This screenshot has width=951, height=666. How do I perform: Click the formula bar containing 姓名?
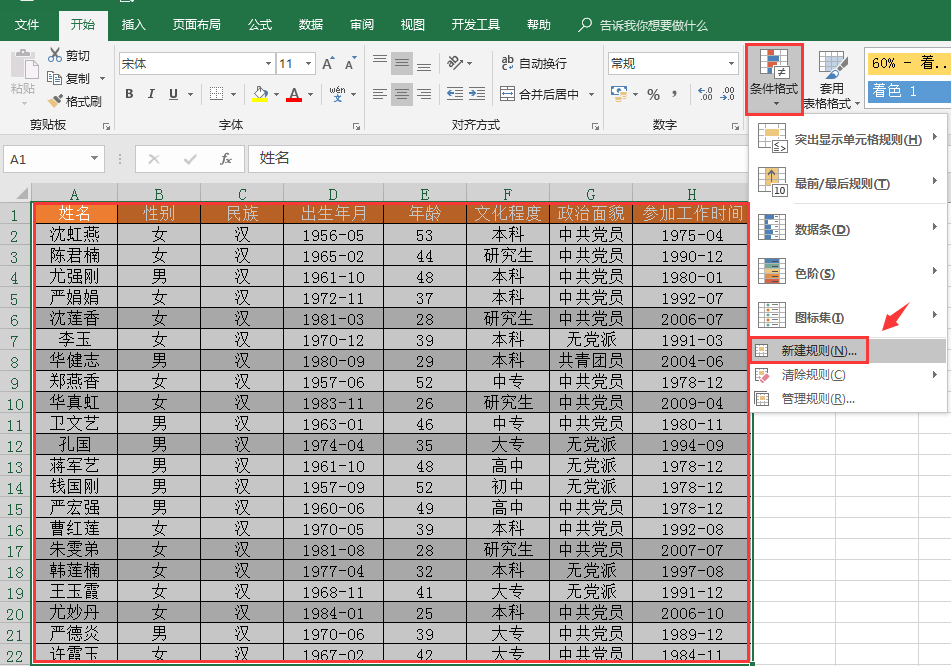[x=497, y=159]
